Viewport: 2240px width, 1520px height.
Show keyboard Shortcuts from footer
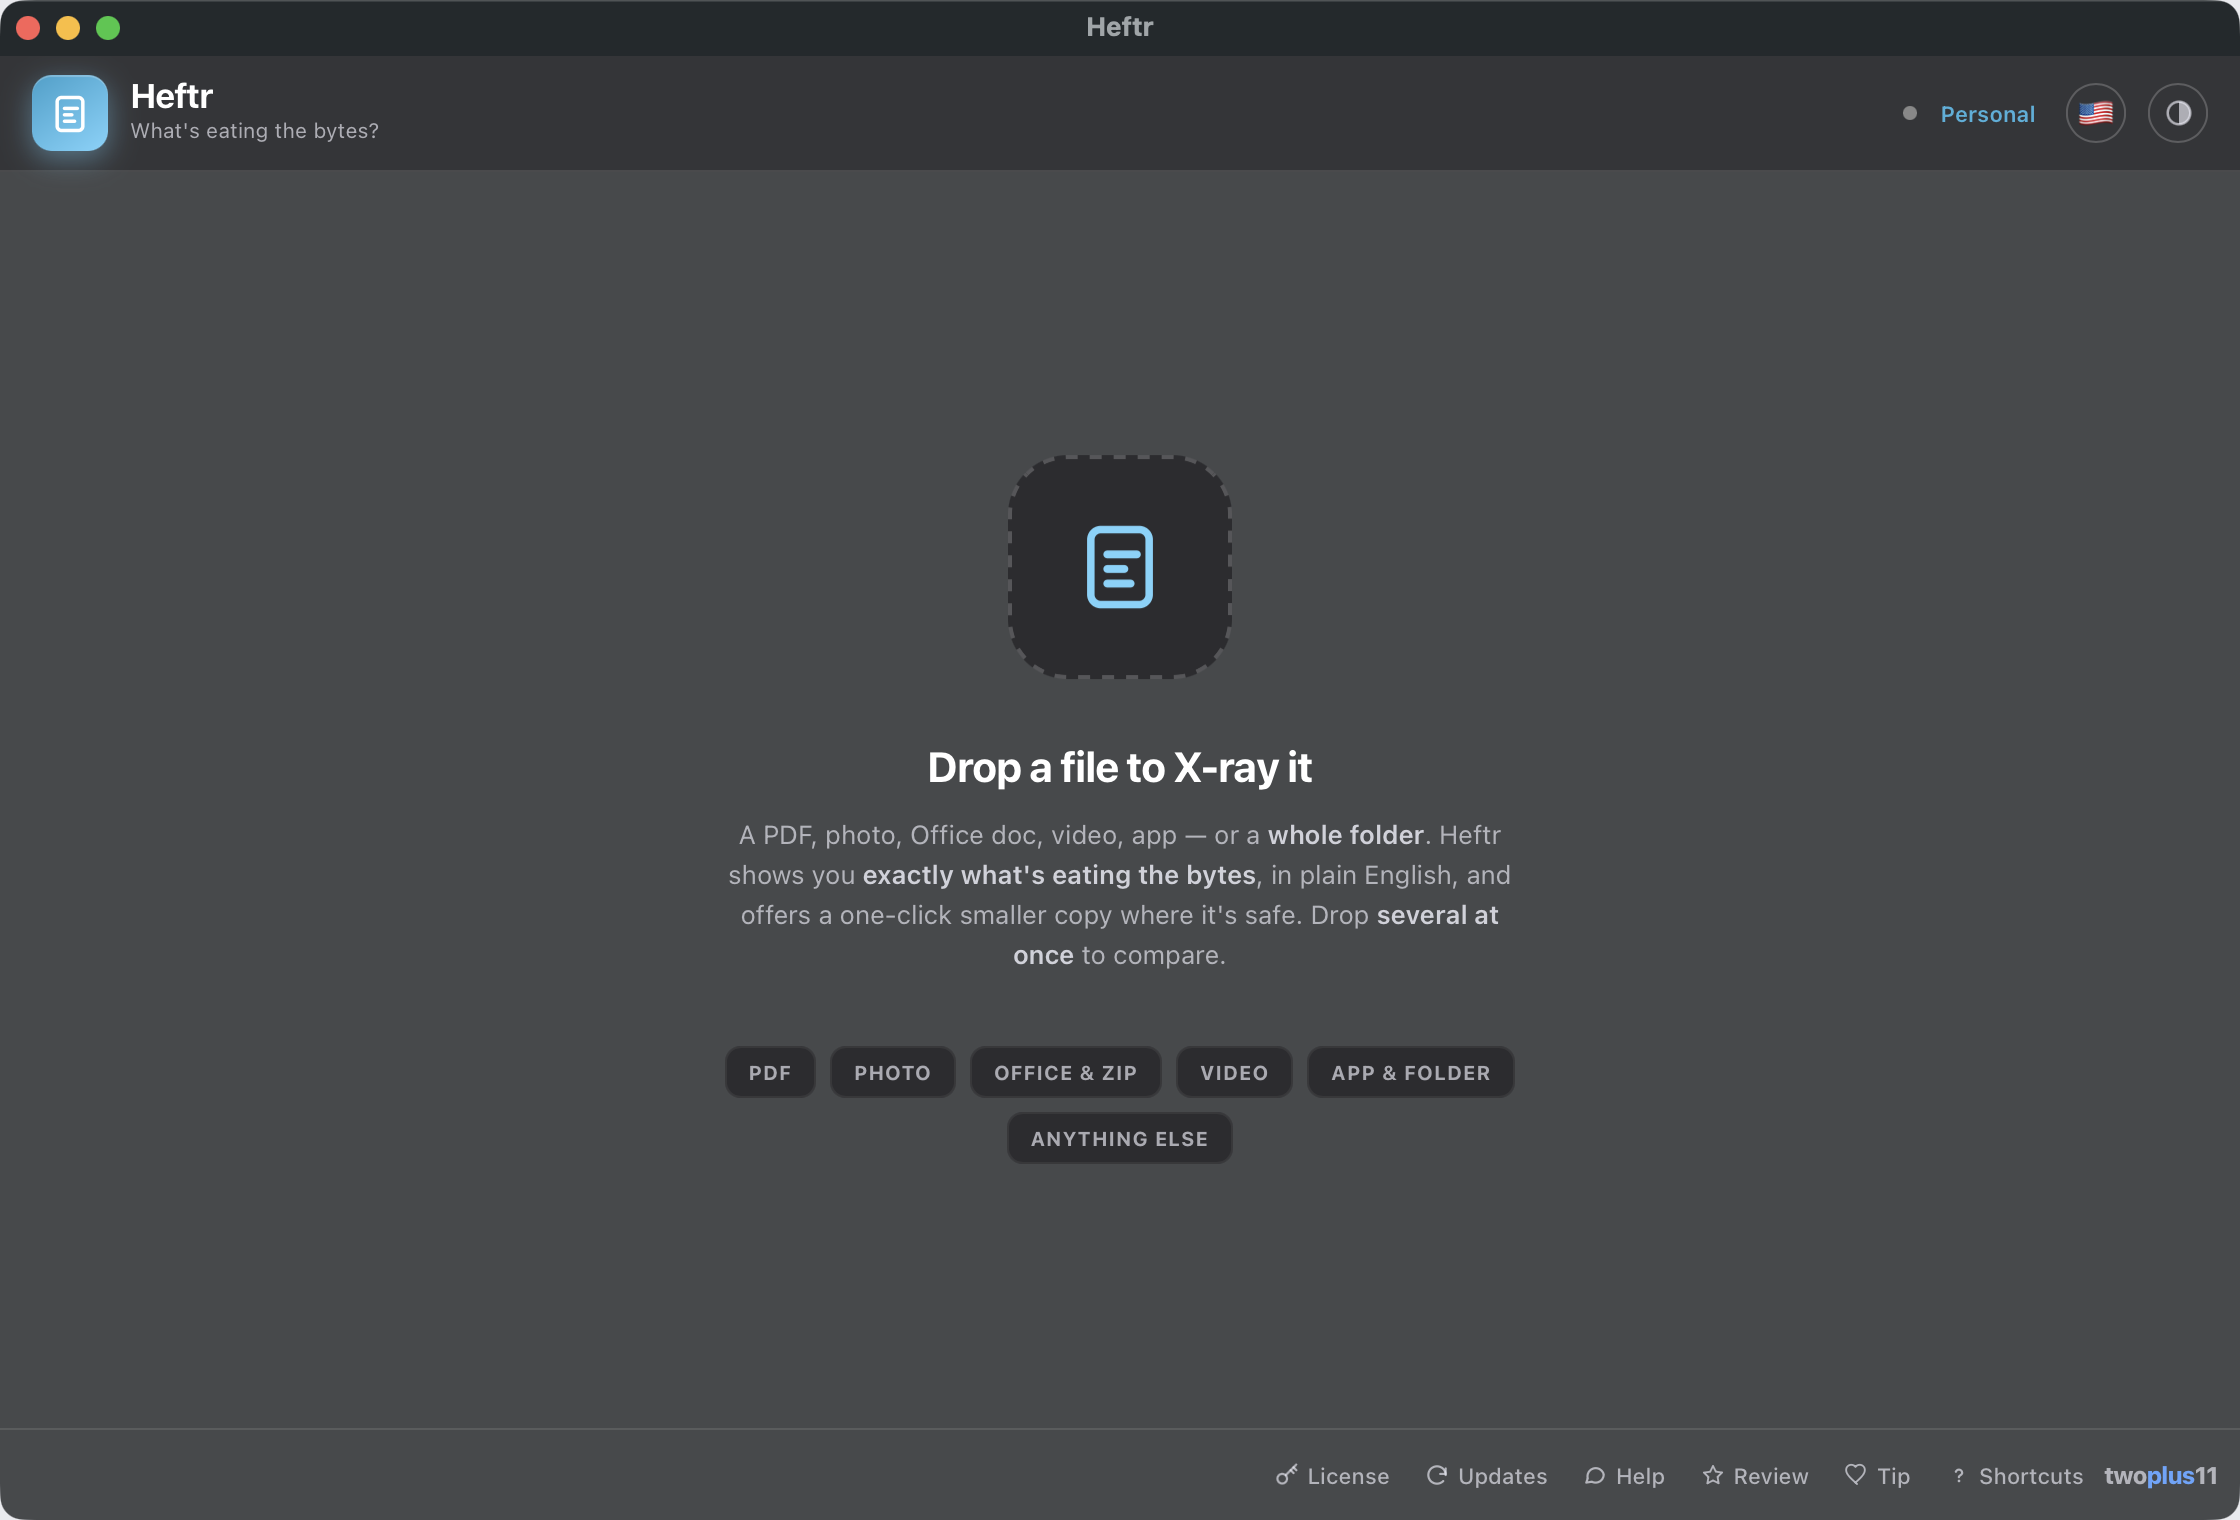2016,1476
